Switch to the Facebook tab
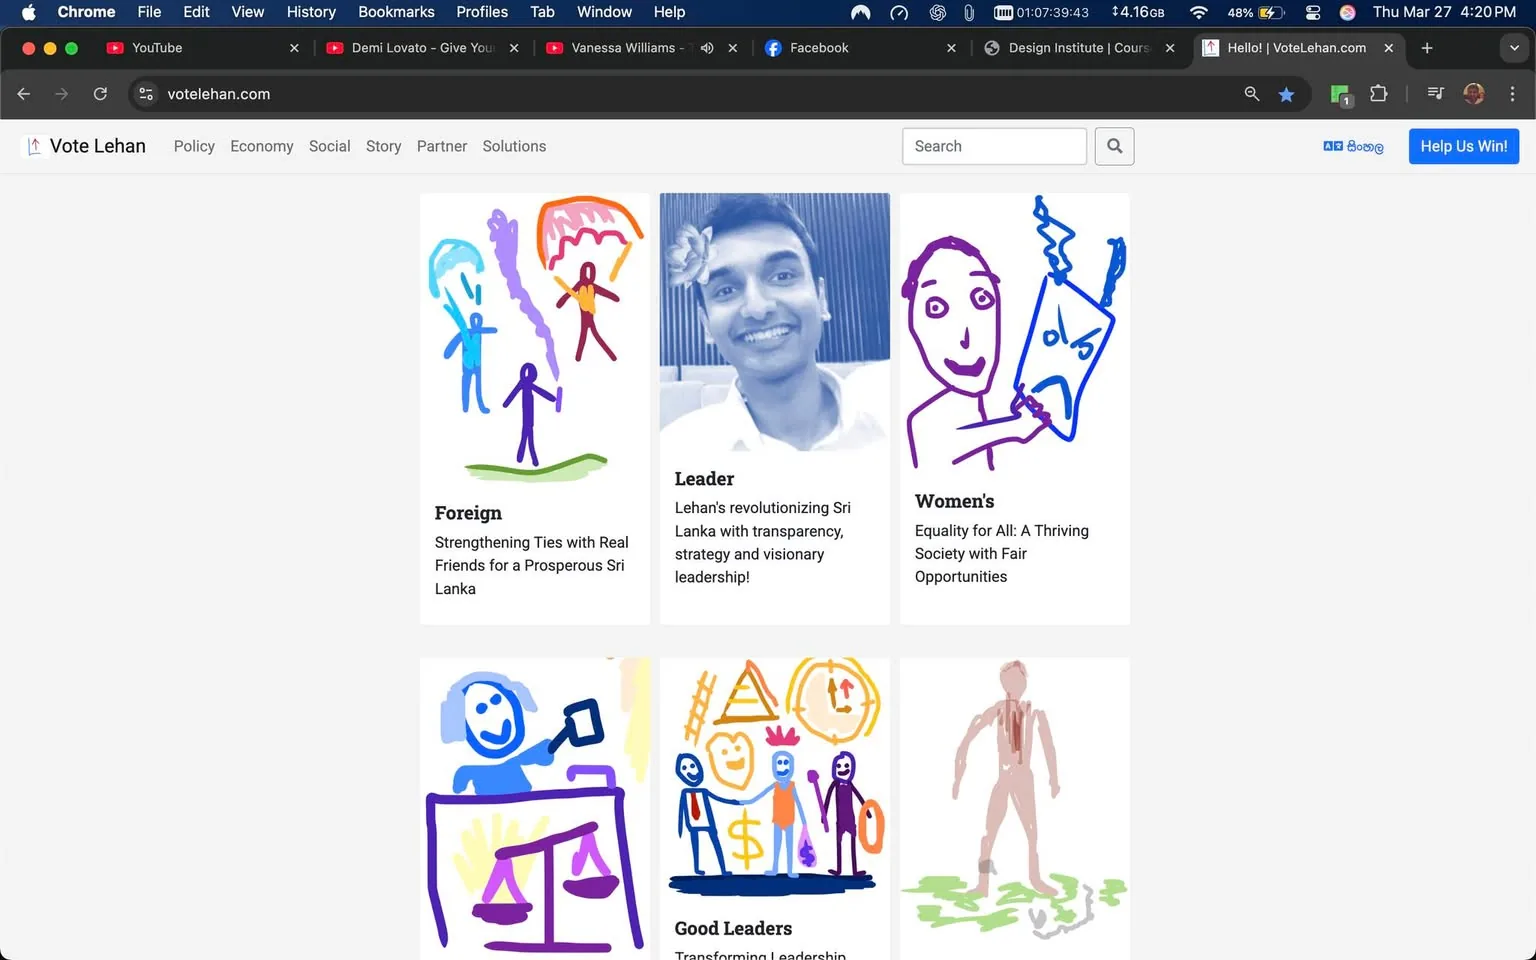 coord(819,47)
